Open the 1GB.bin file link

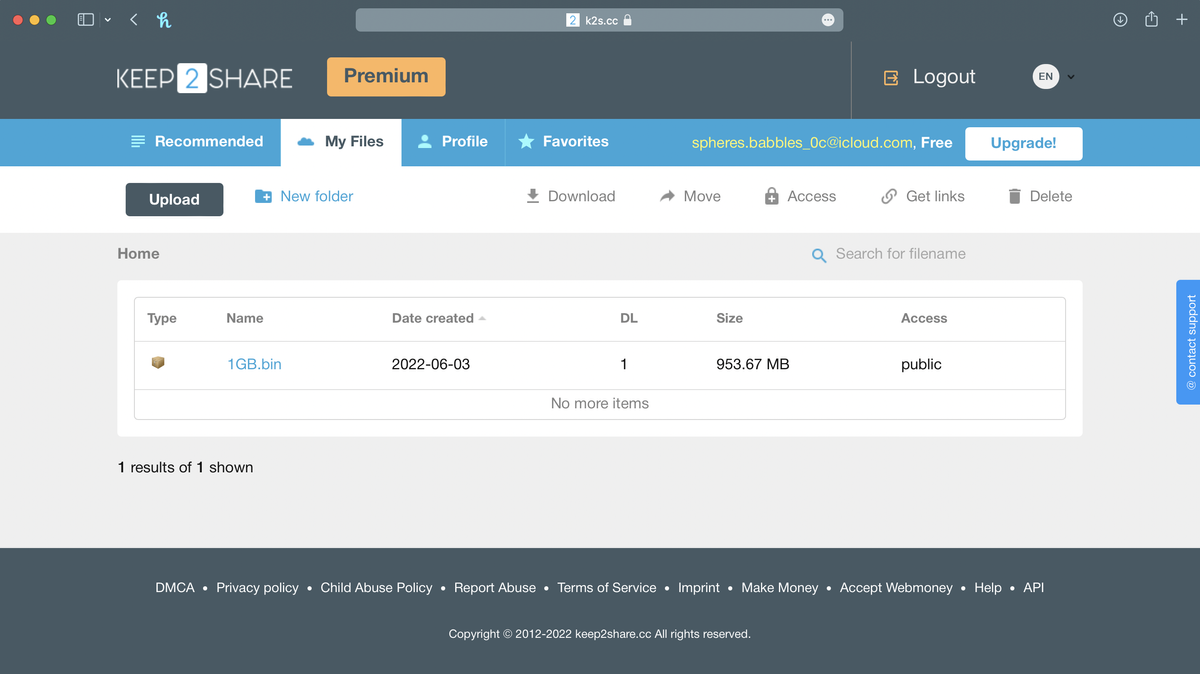coord(254,364)
